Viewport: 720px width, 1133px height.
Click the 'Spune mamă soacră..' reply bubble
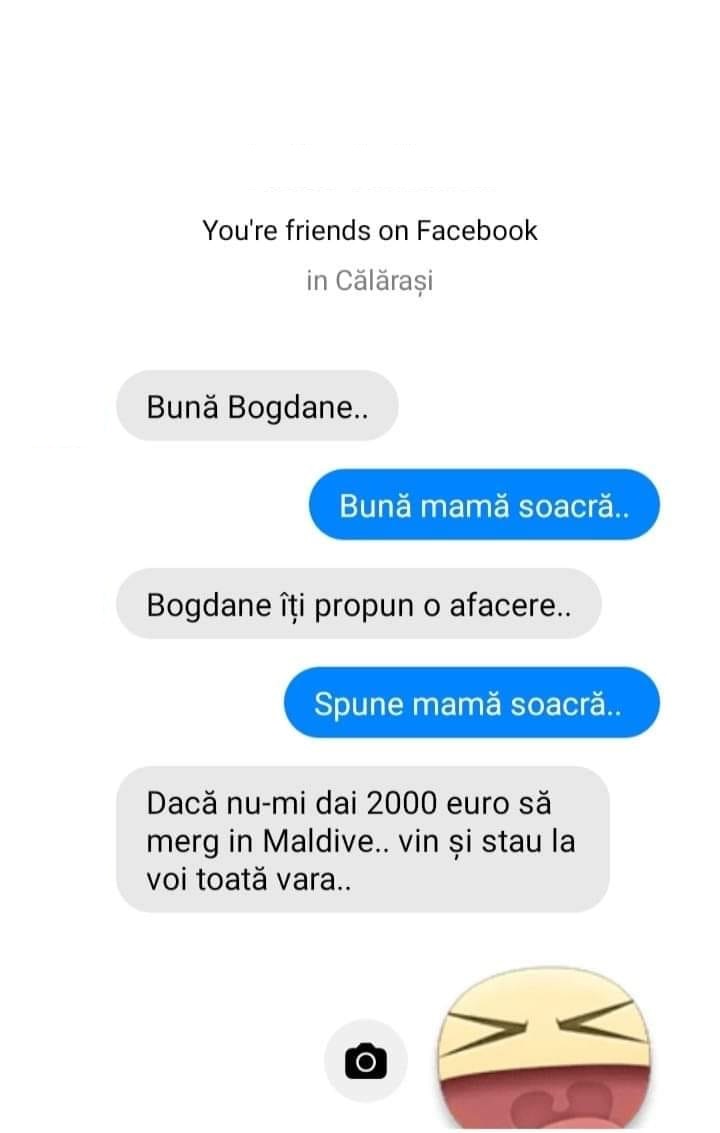coord(471,702)
